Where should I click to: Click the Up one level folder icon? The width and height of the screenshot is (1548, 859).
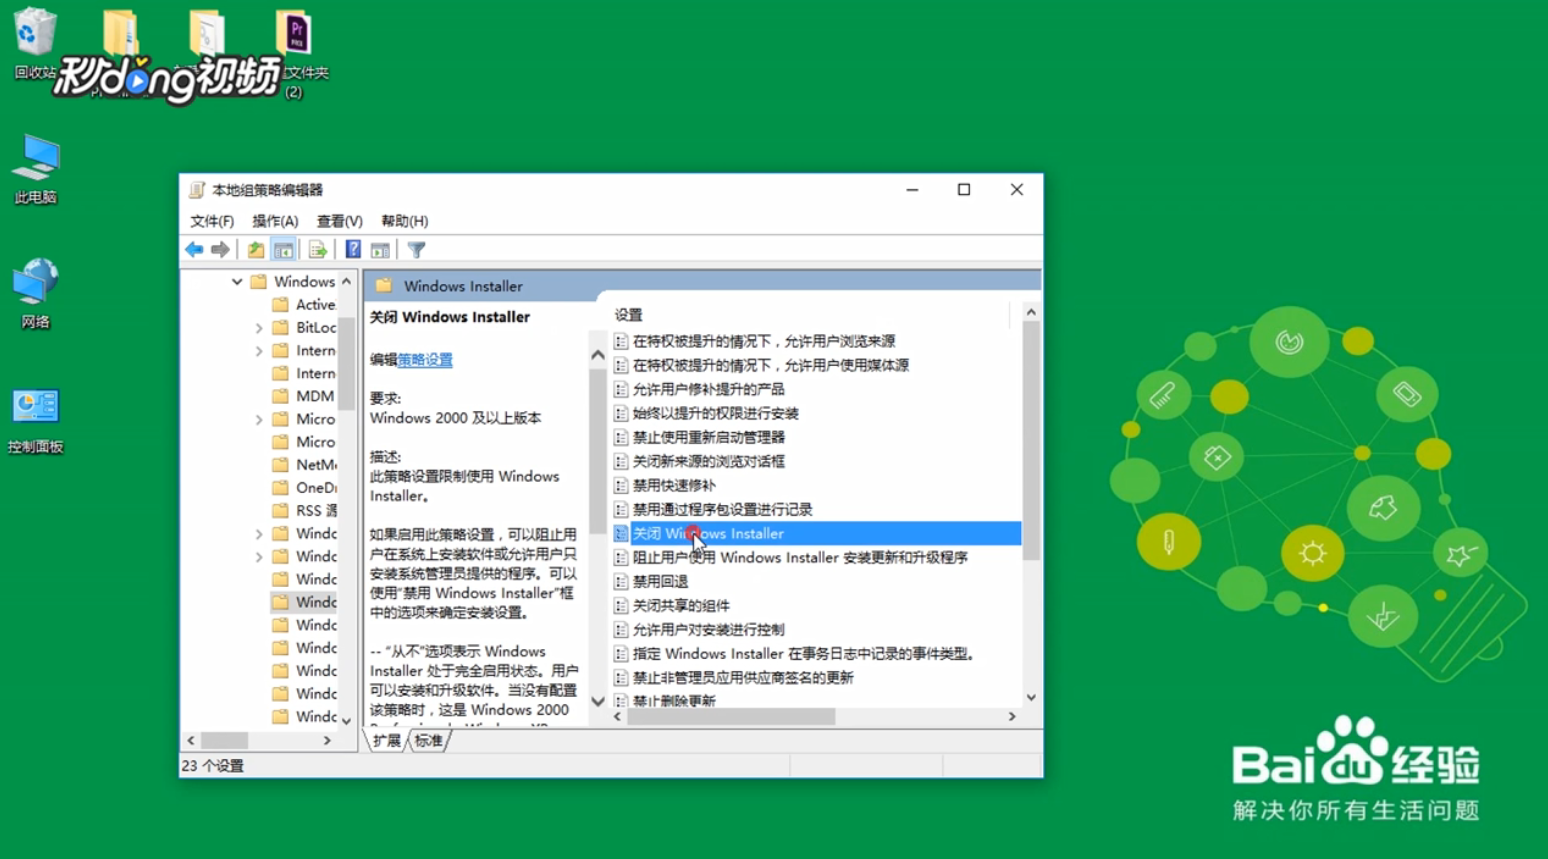tap(256, 250)
